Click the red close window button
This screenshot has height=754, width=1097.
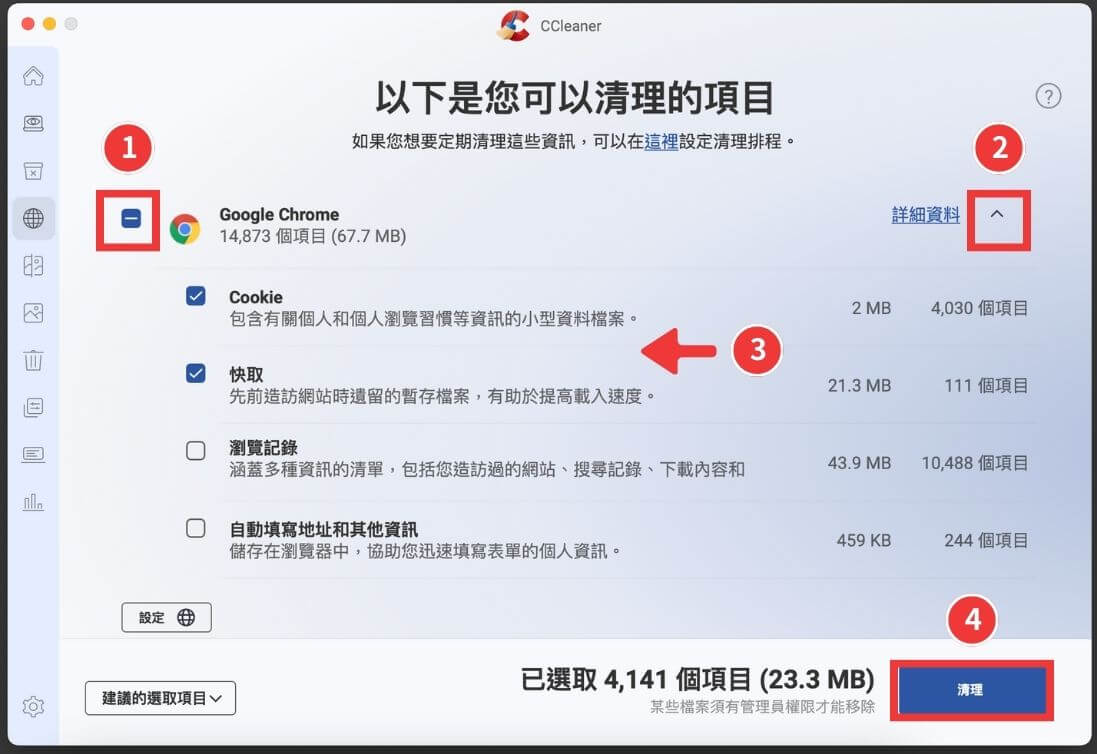28,24
